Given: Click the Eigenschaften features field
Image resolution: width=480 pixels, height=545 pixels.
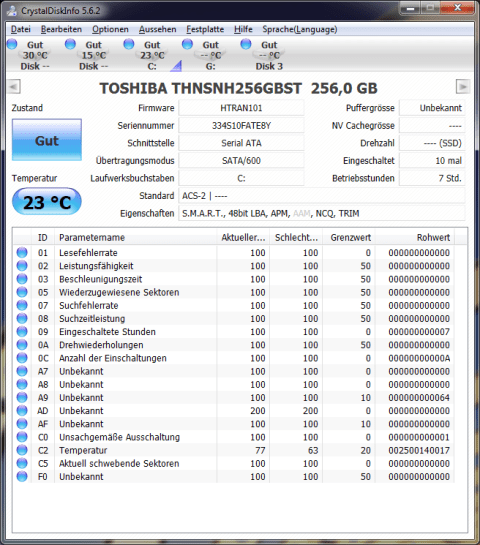Looking at the screenshot, I should pyautogui.click(x=322, y=213).
